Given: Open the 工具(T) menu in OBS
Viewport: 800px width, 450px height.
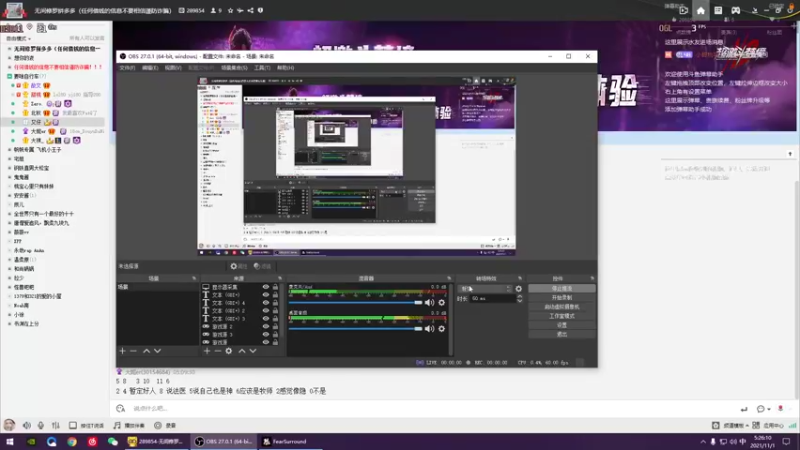Looking at the screenshot, I should 262,68.
